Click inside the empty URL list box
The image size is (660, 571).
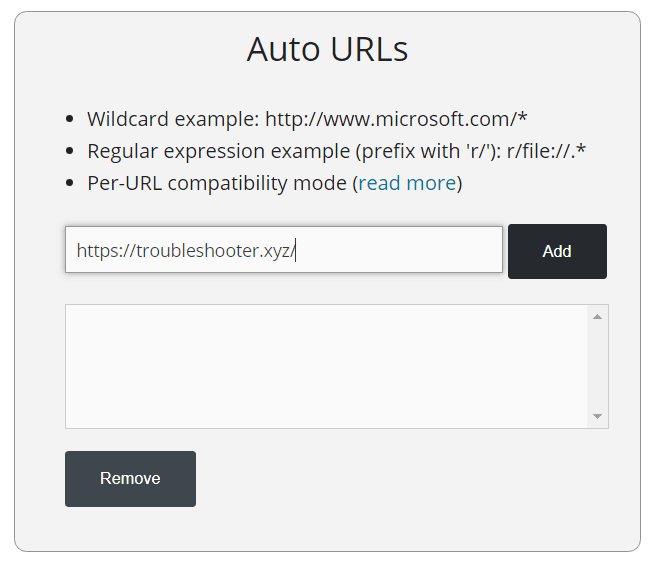tap(326, 366)
